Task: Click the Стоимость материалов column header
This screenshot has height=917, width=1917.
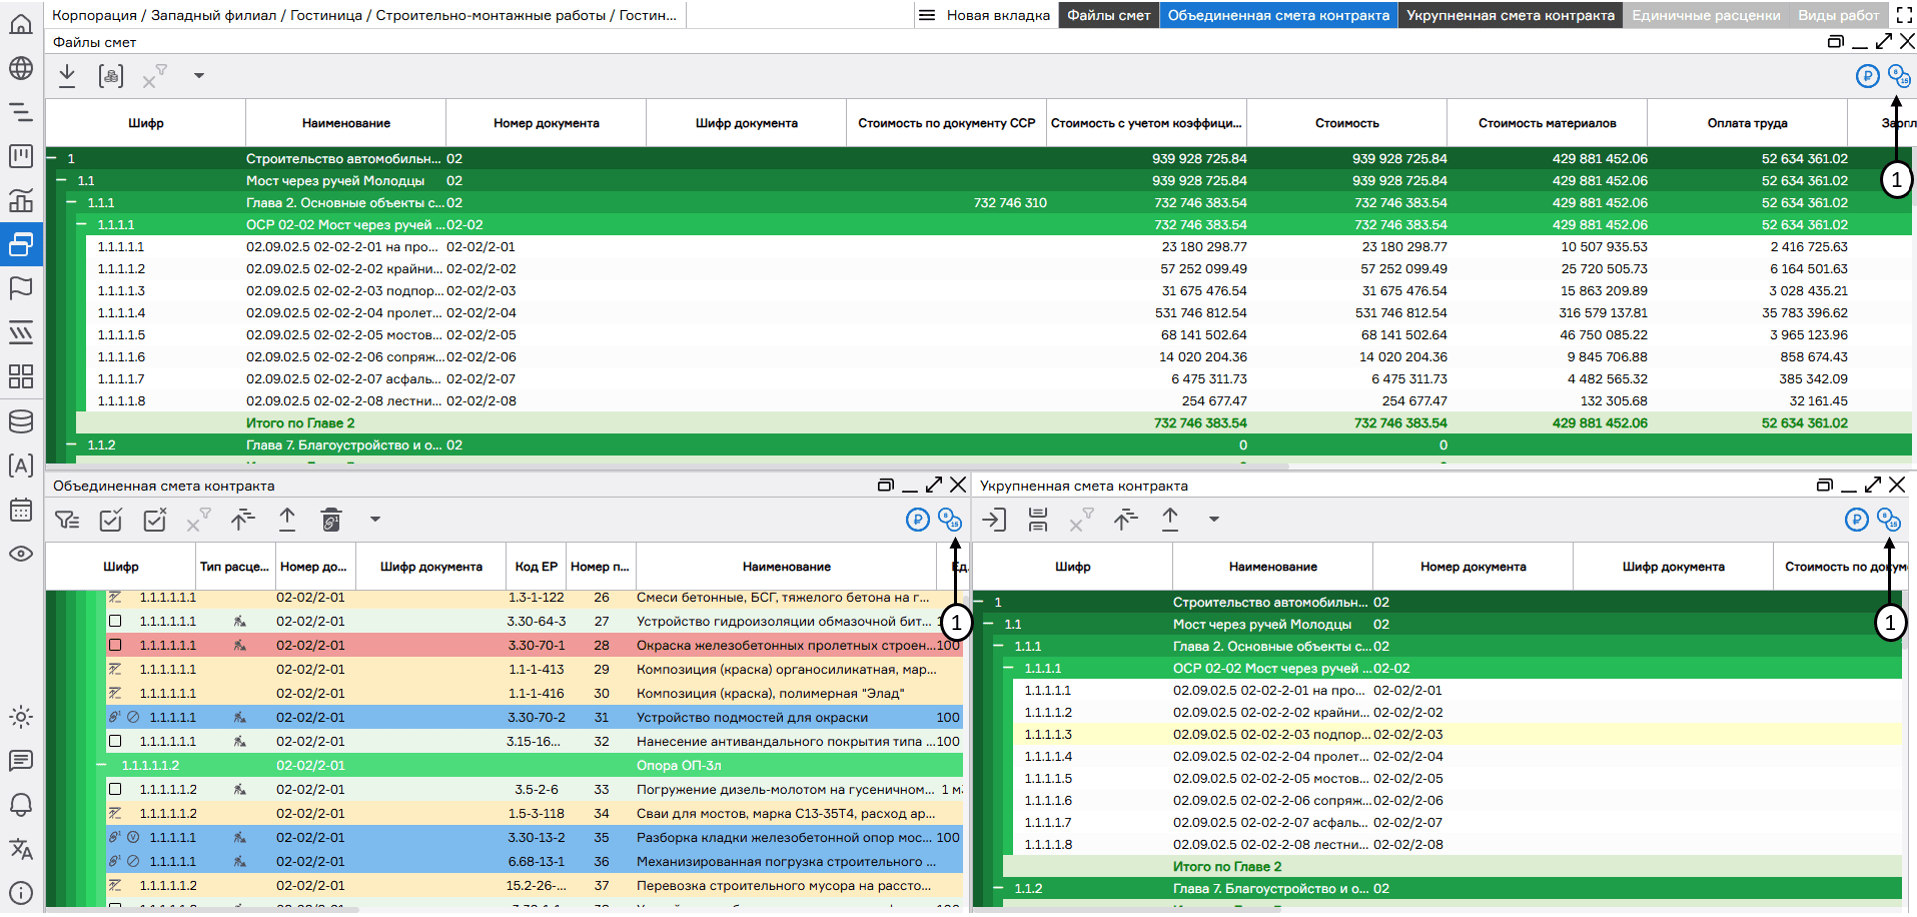Action: pos(1546,123)
